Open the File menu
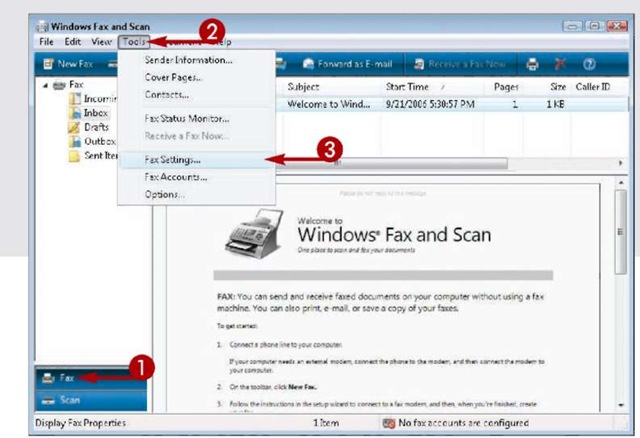The width and height of the screenshot is (640, 438). tap(46, 42)
